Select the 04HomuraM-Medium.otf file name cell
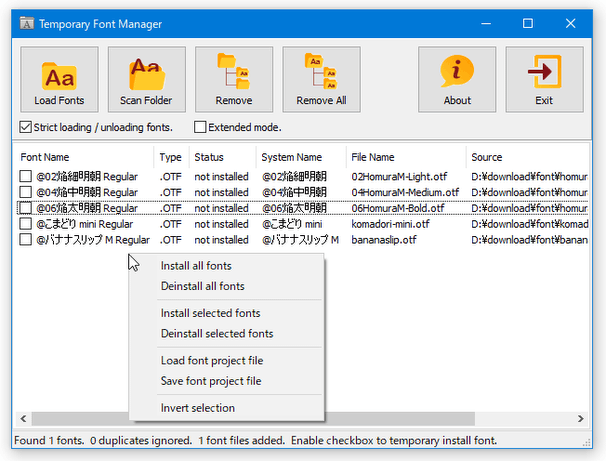 point(405,192)
